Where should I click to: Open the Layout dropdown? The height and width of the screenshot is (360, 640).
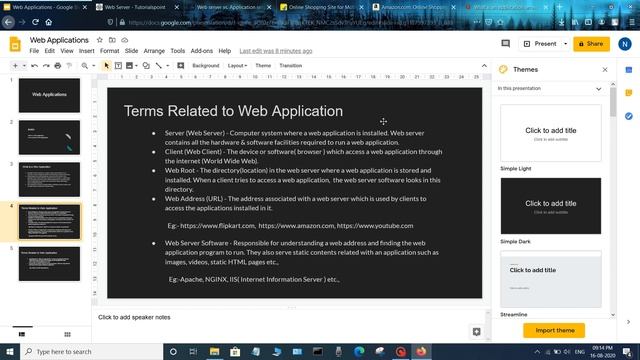click(237, 66)
